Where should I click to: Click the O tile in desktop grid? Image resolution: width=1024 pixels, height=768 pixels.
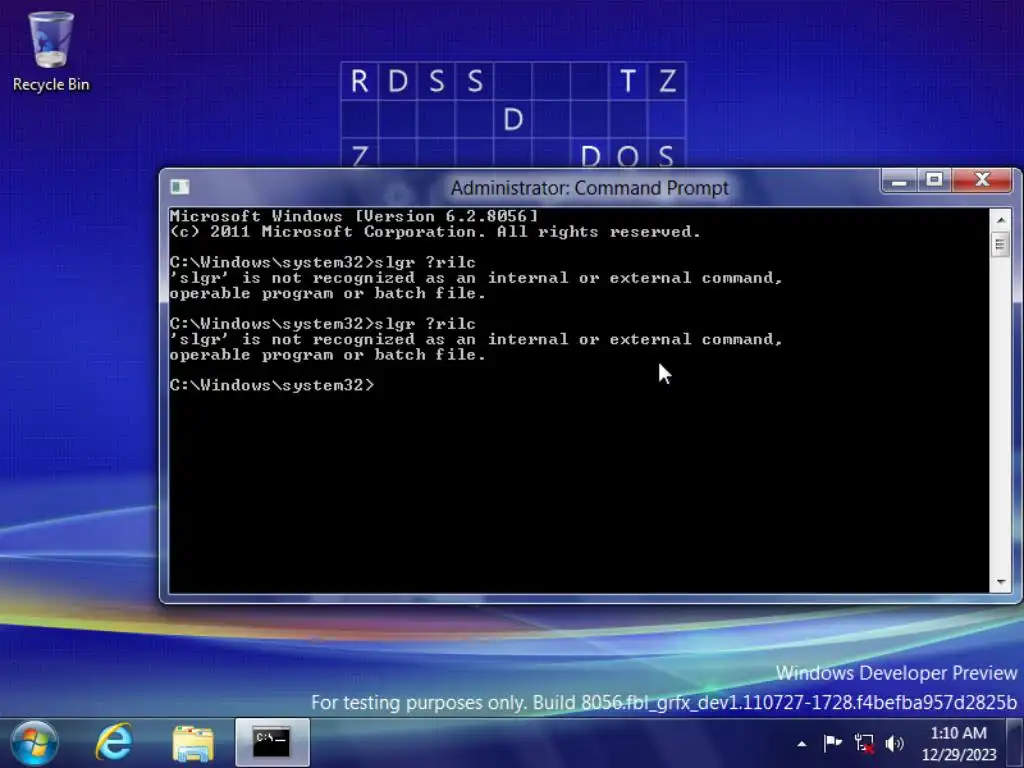coord(628,156)
